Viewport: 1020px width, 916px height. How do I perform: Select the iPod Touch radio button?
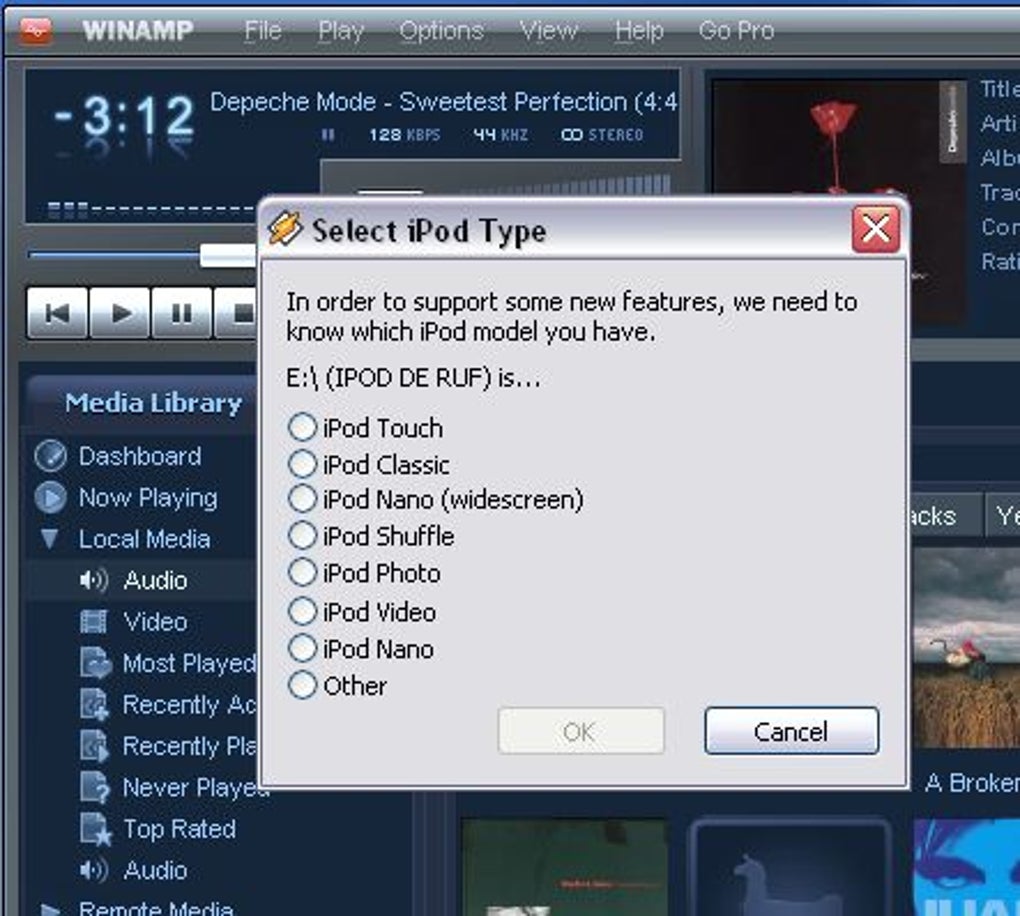tap(302, 427)
